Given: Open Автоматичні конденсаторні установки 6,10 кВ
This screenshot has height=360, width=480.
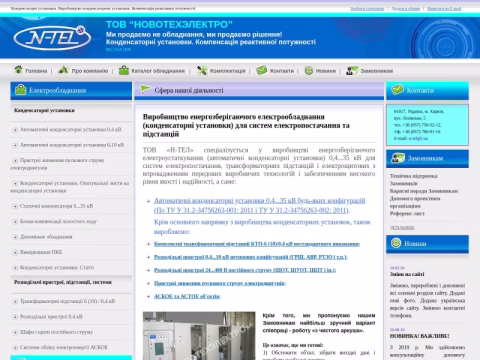Looking at the screenshot, I should coord(72,145).
